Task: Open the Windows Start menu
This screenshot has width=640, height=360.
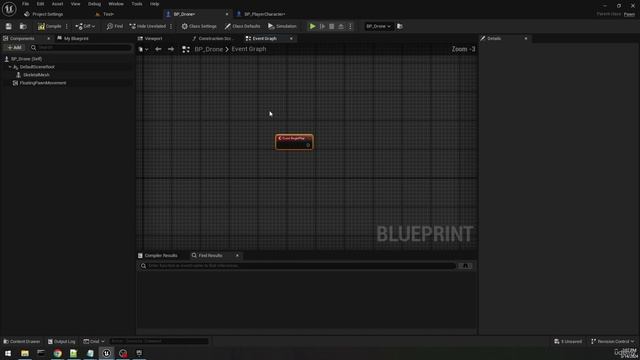Action: 8,353
